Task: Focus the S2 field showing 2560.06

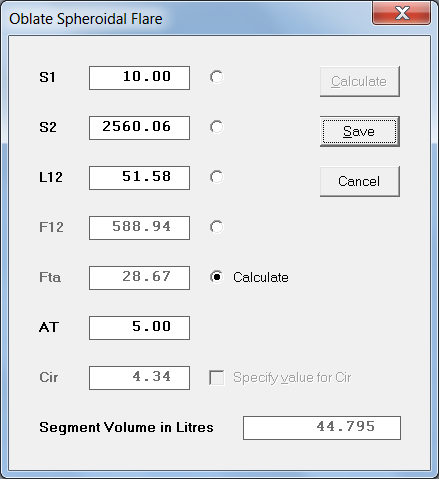Action: (x=139, y=128)
